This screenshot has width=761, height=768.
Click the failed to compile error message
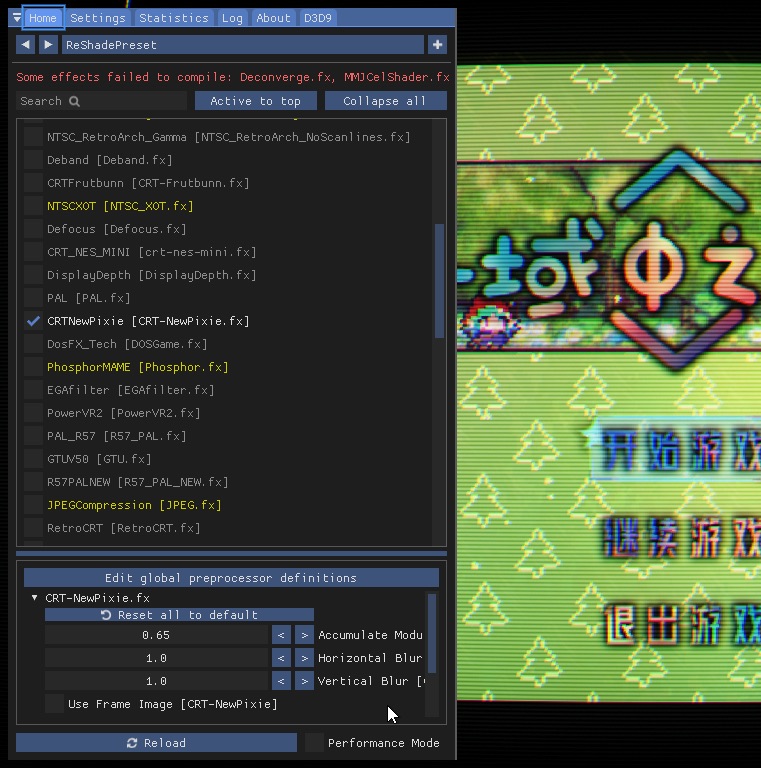233,77
